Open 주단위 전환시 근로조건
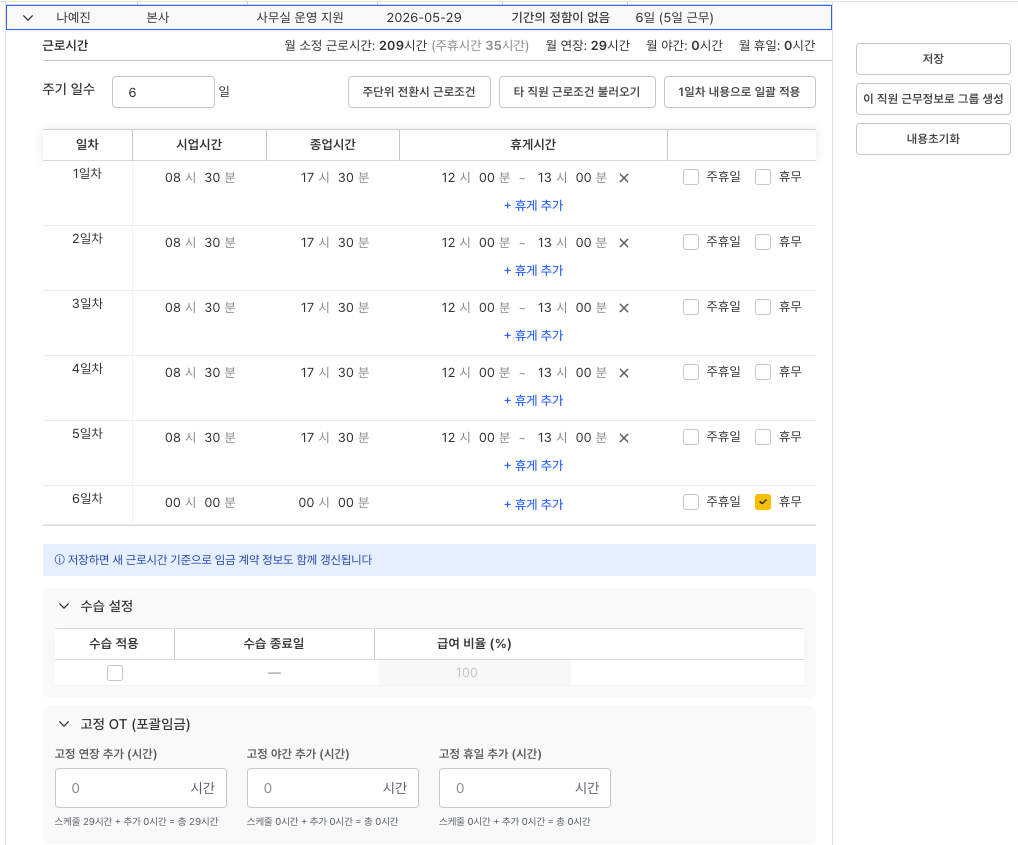Viewport: 1018px width, 845px height. [x=419, y=92]
